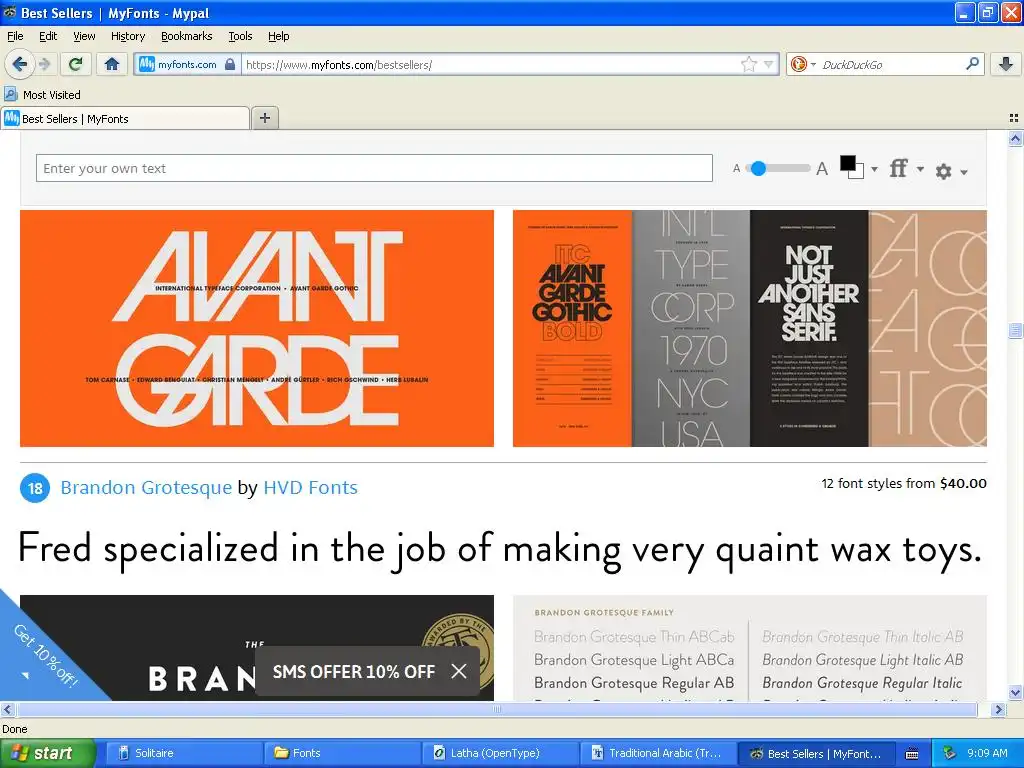Click the vertical scrollbar up arrow
Image resolution: width=1024 pixels, height=768 pixels.
coord(1015,138)
